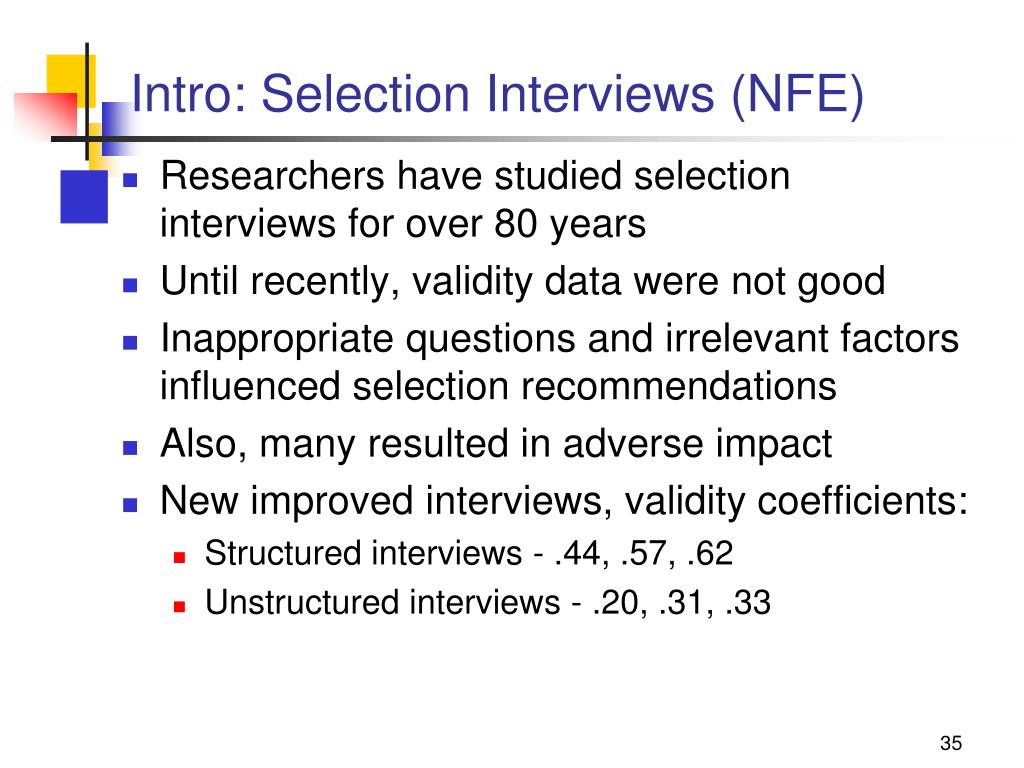The image size is (1024, 768).
Task: Click the large blue square decoration
Action: (x=83, y=195)
